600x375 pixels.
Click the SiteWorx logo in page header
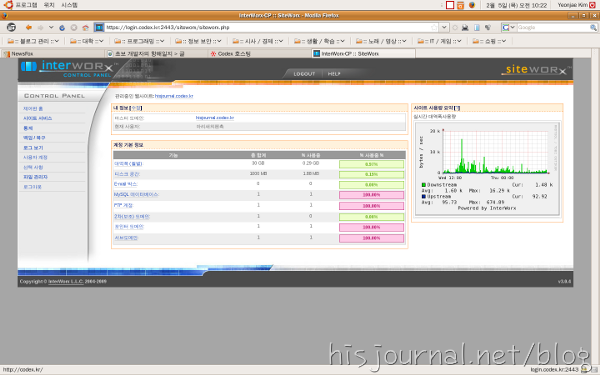coord(536,70)
